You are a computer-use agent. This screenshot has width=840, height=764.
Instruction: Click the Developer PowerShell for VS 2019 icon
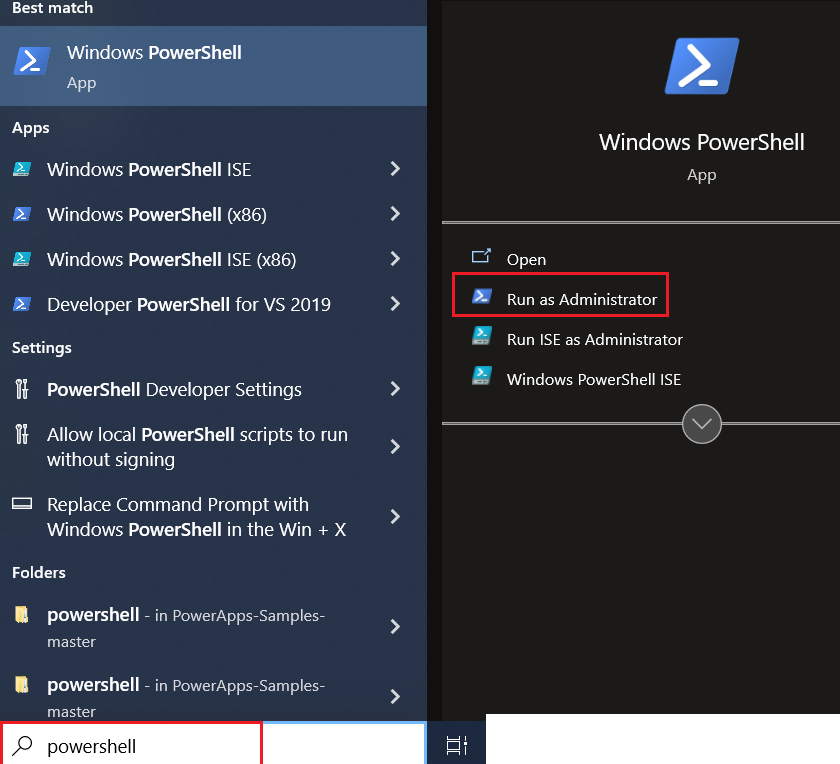point(21,304)
